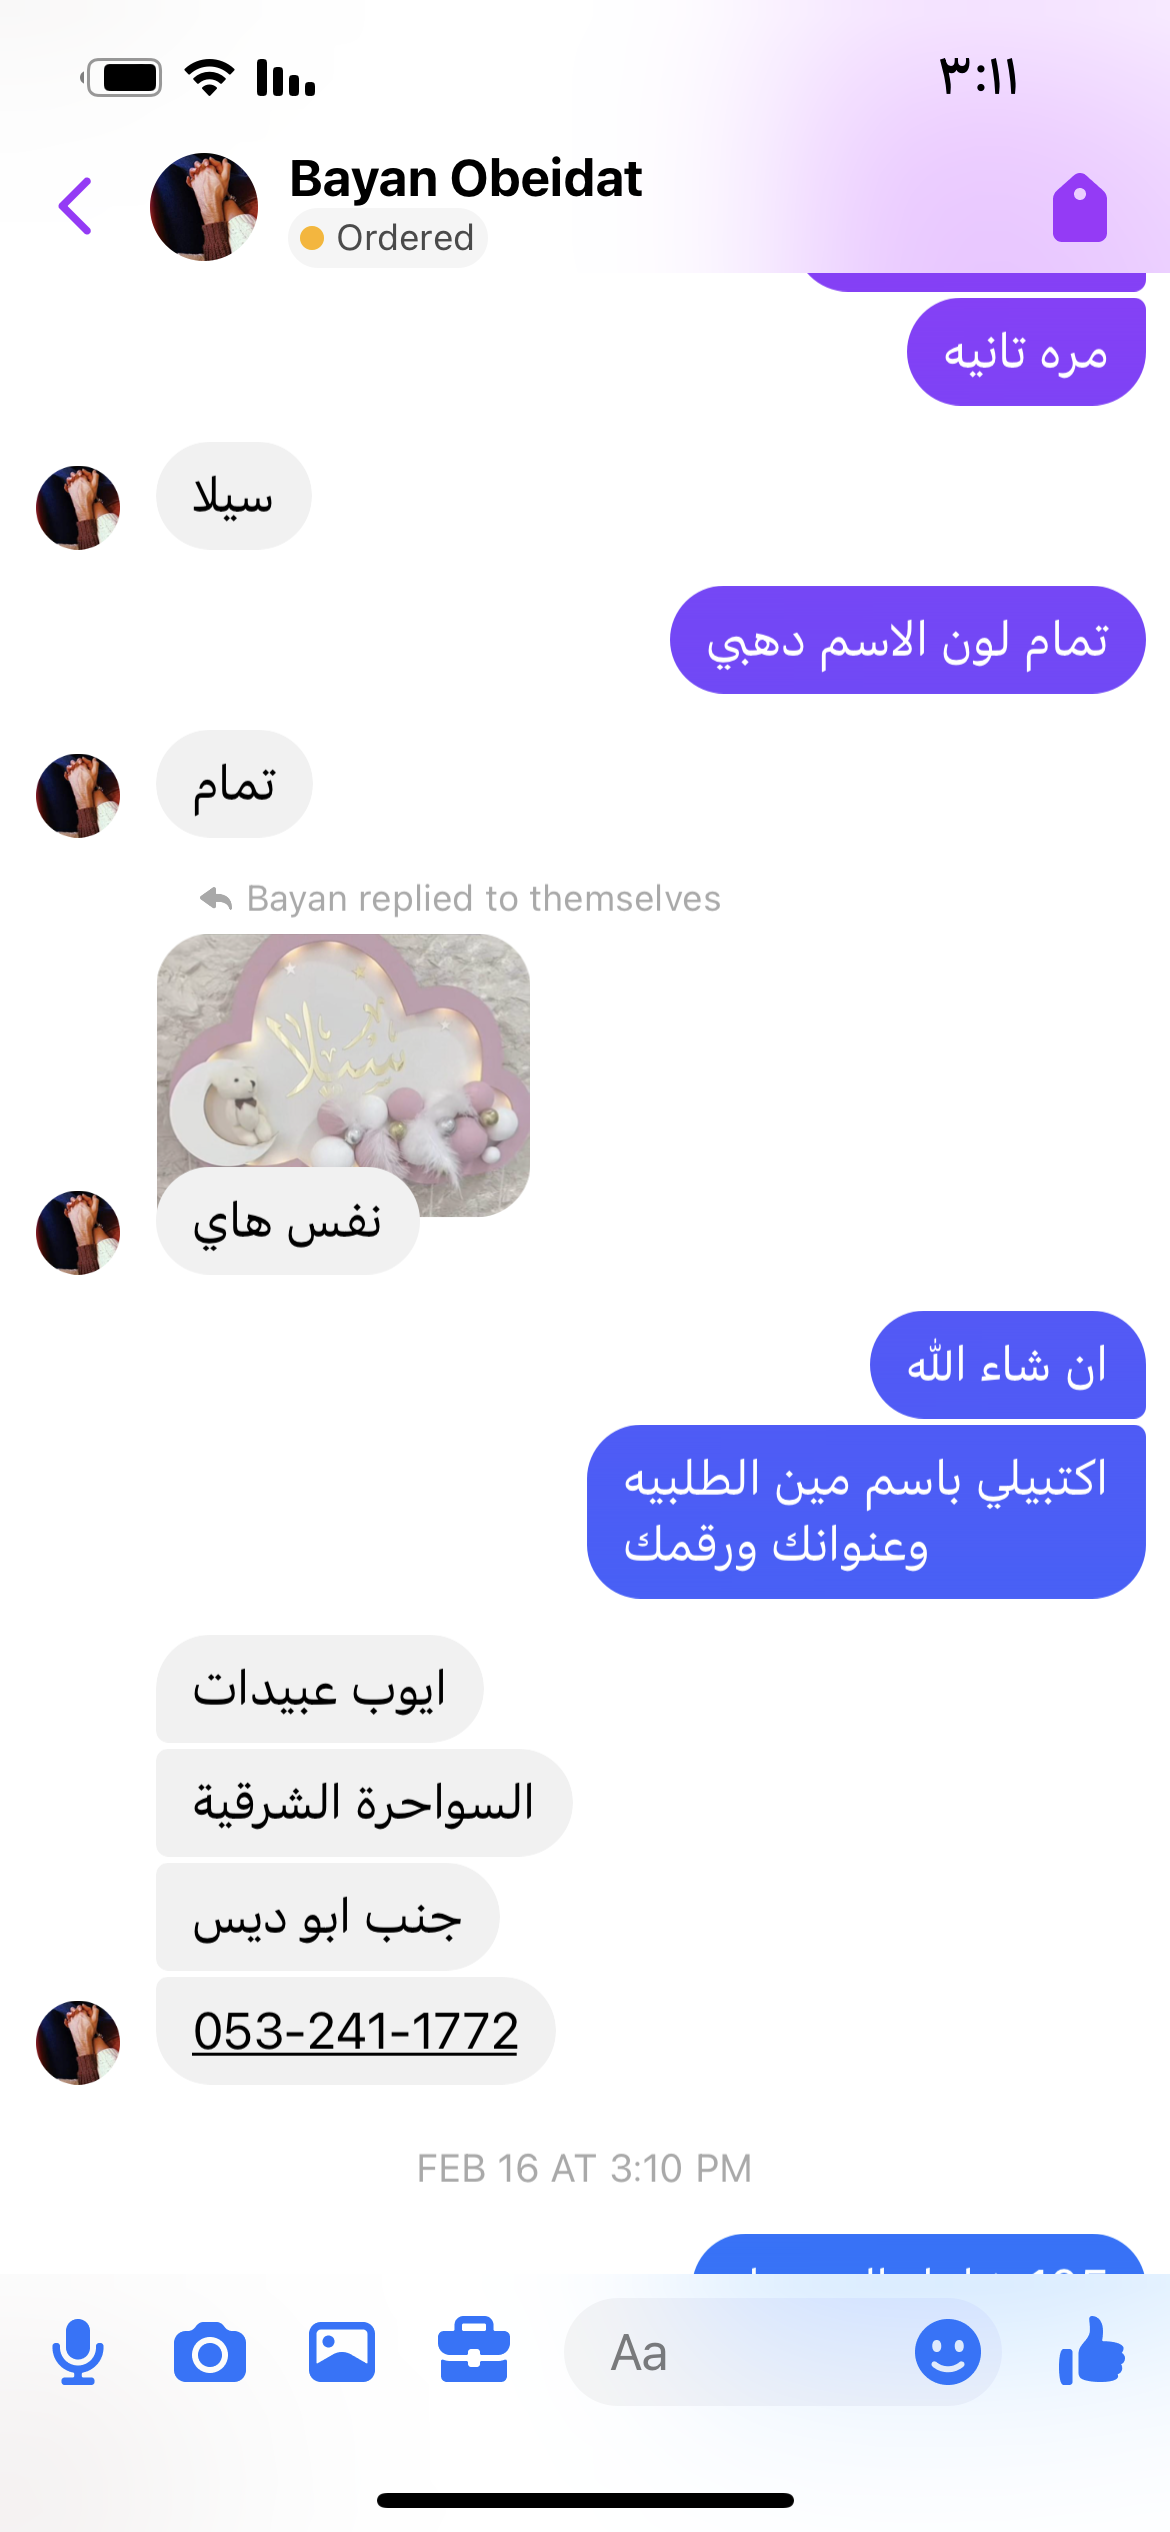Open Bayan Obeidat's profile picture in header
The height and width of the screenshot is (2532, 1170).
204,207
